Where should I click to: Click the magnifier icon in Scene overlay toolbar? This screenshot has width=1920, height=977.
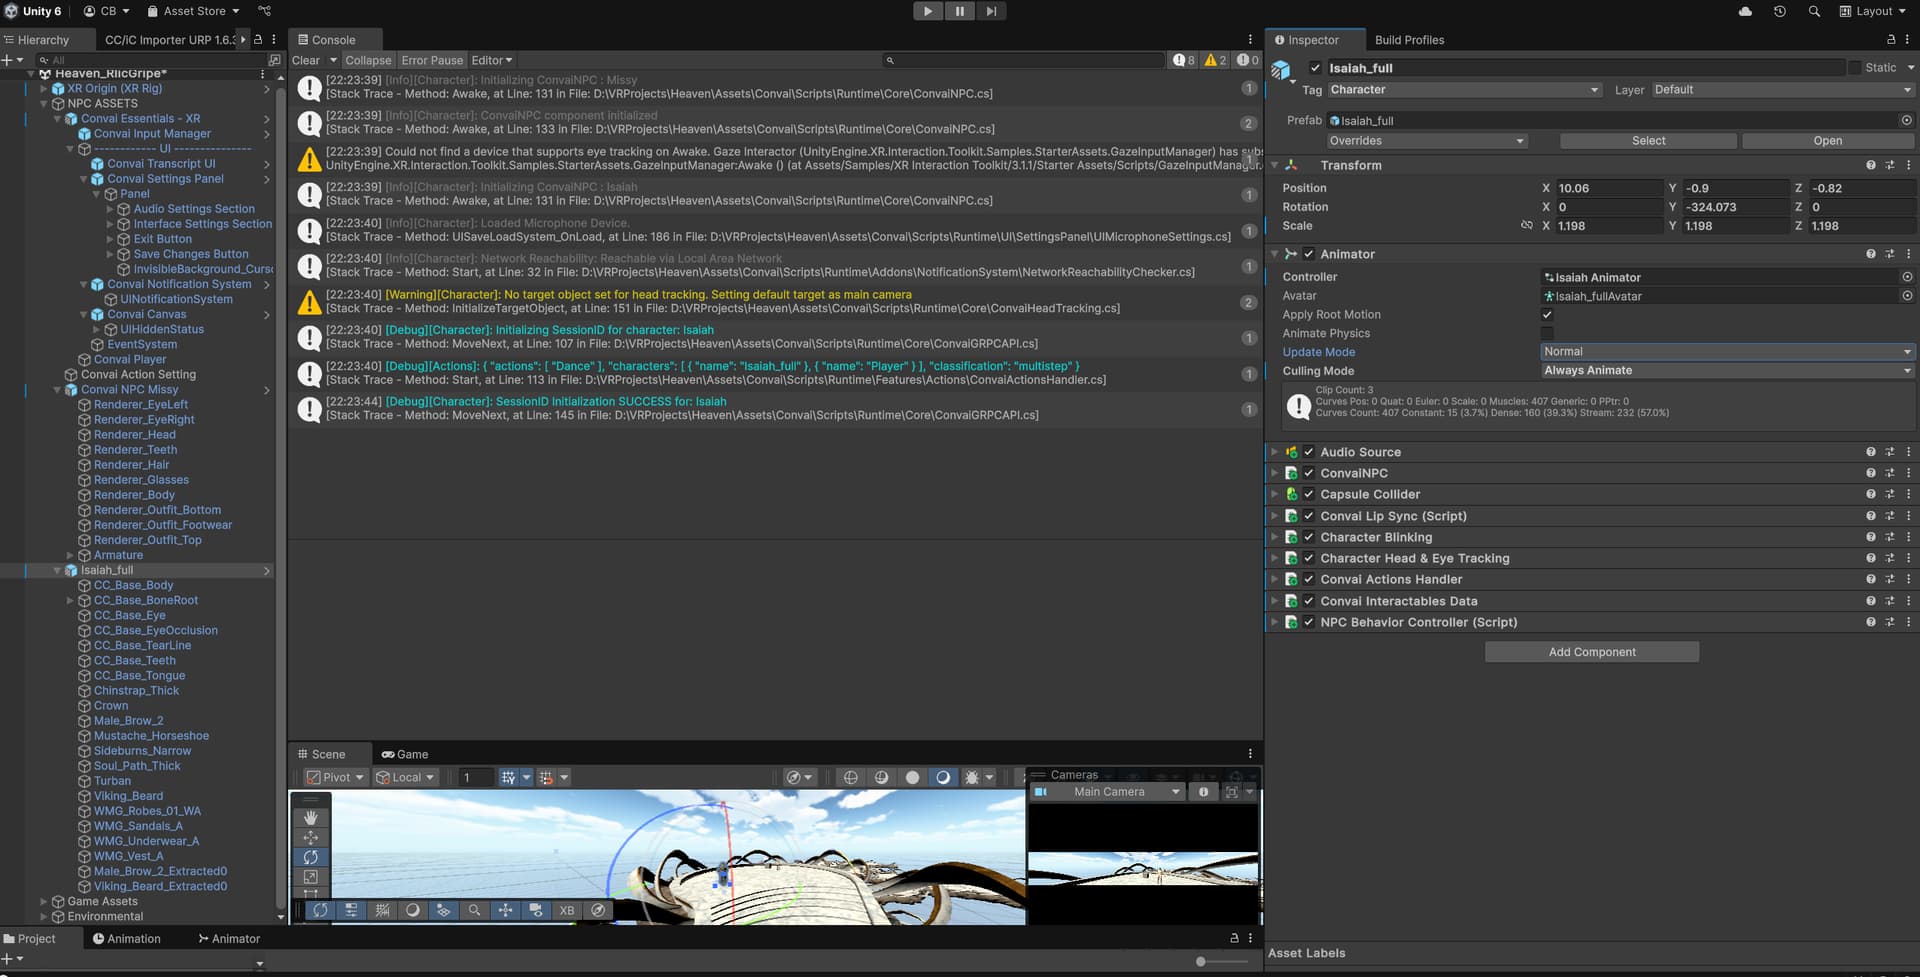[x=474, y=910]
